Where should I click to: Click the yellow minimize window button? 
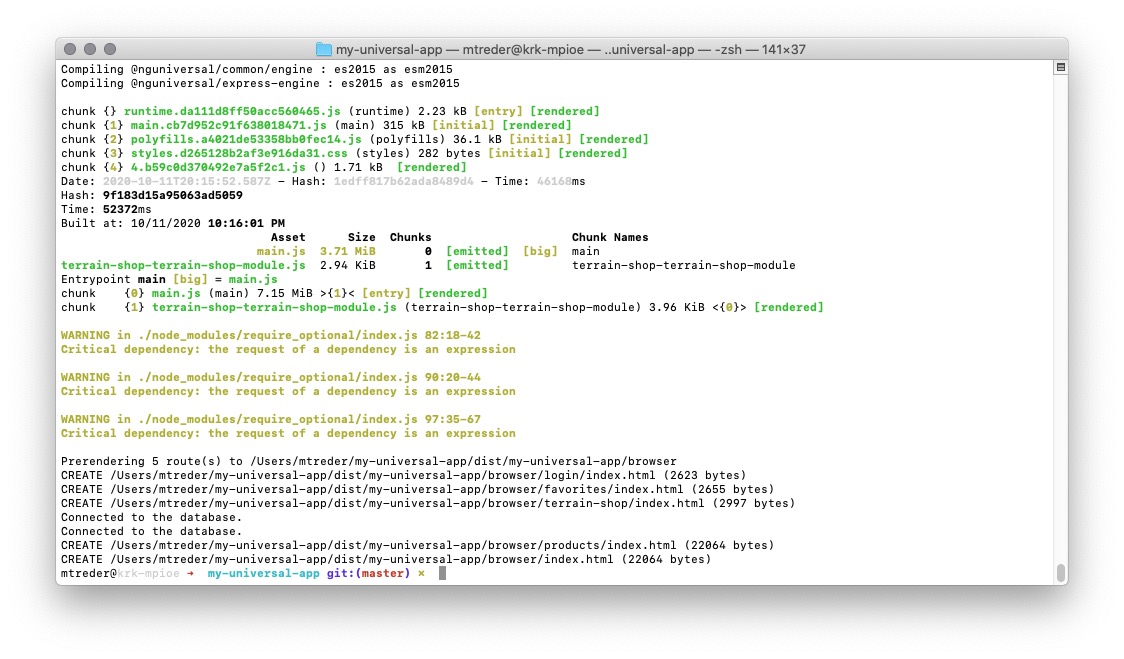coord(90,49)
